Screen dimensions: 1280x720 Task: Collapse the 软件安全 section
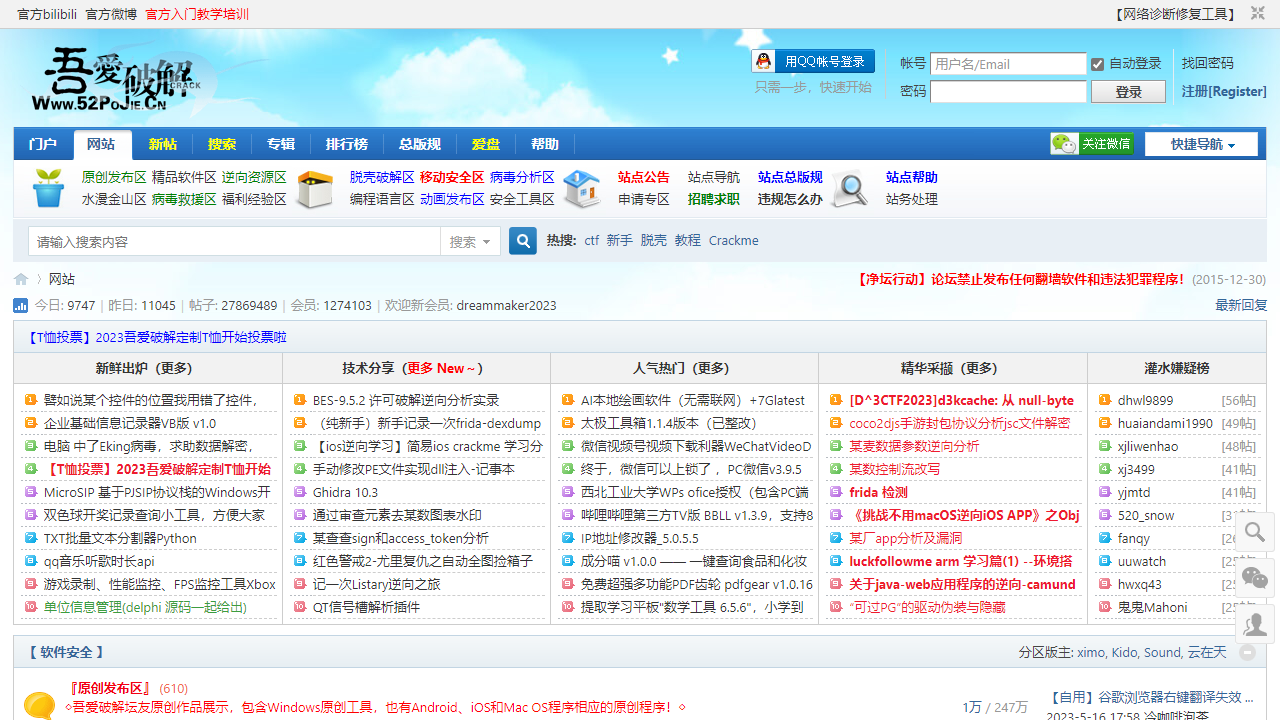(1247, 652)
